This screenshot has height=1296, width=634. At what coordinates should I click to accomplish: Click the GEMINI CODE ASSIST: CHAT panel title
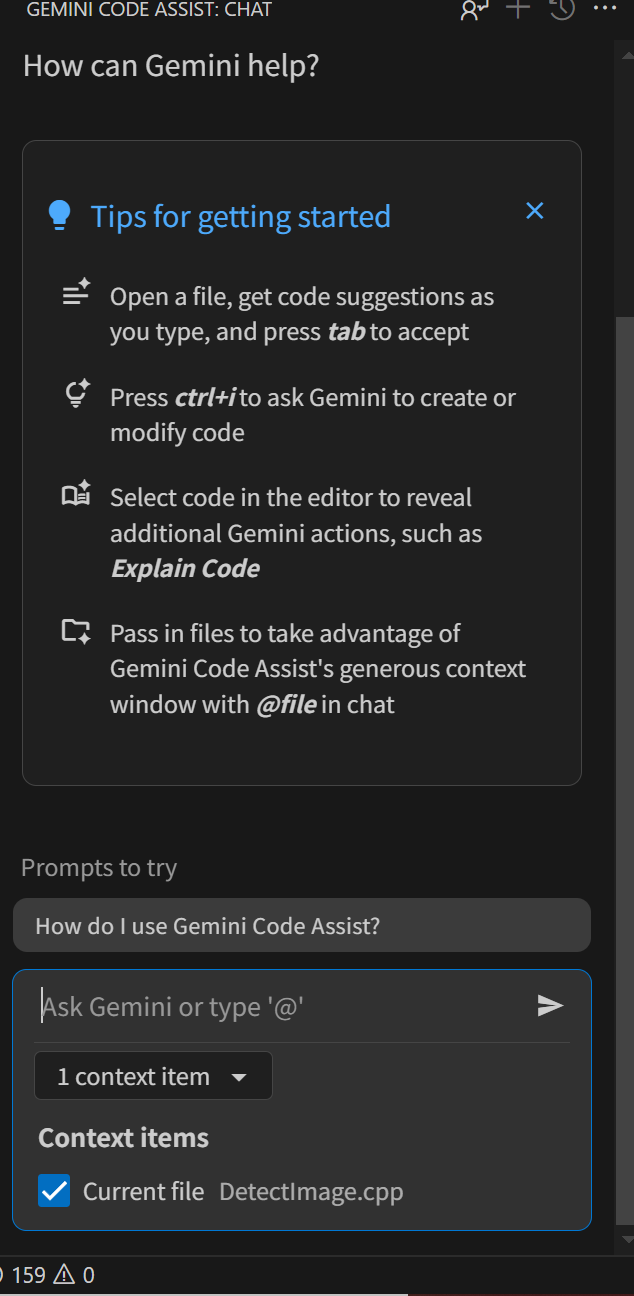click(x=149, y=10)
